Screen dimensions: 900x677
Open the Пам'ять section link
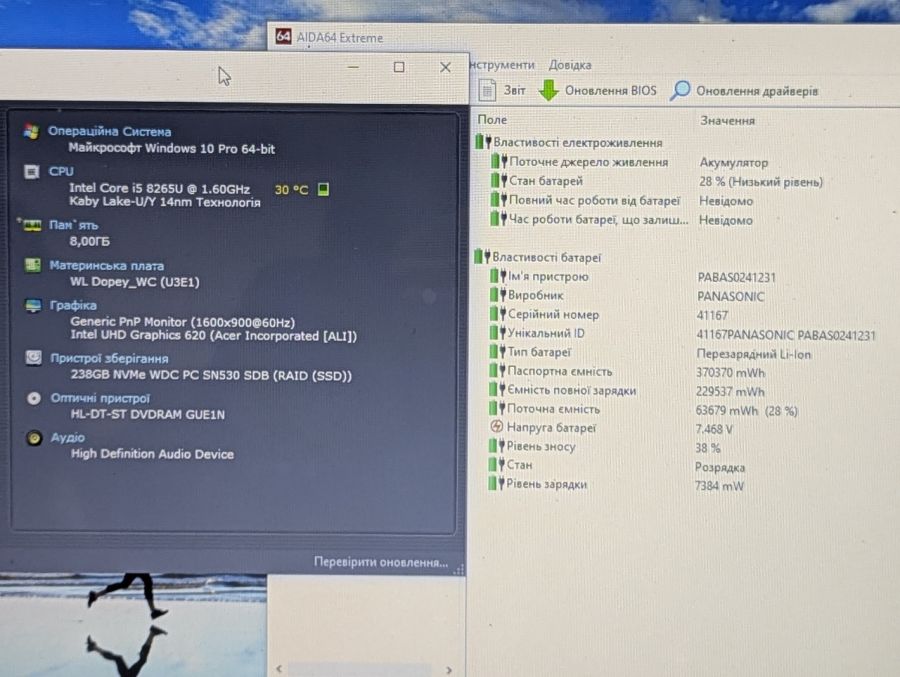[x=73, y=225]
